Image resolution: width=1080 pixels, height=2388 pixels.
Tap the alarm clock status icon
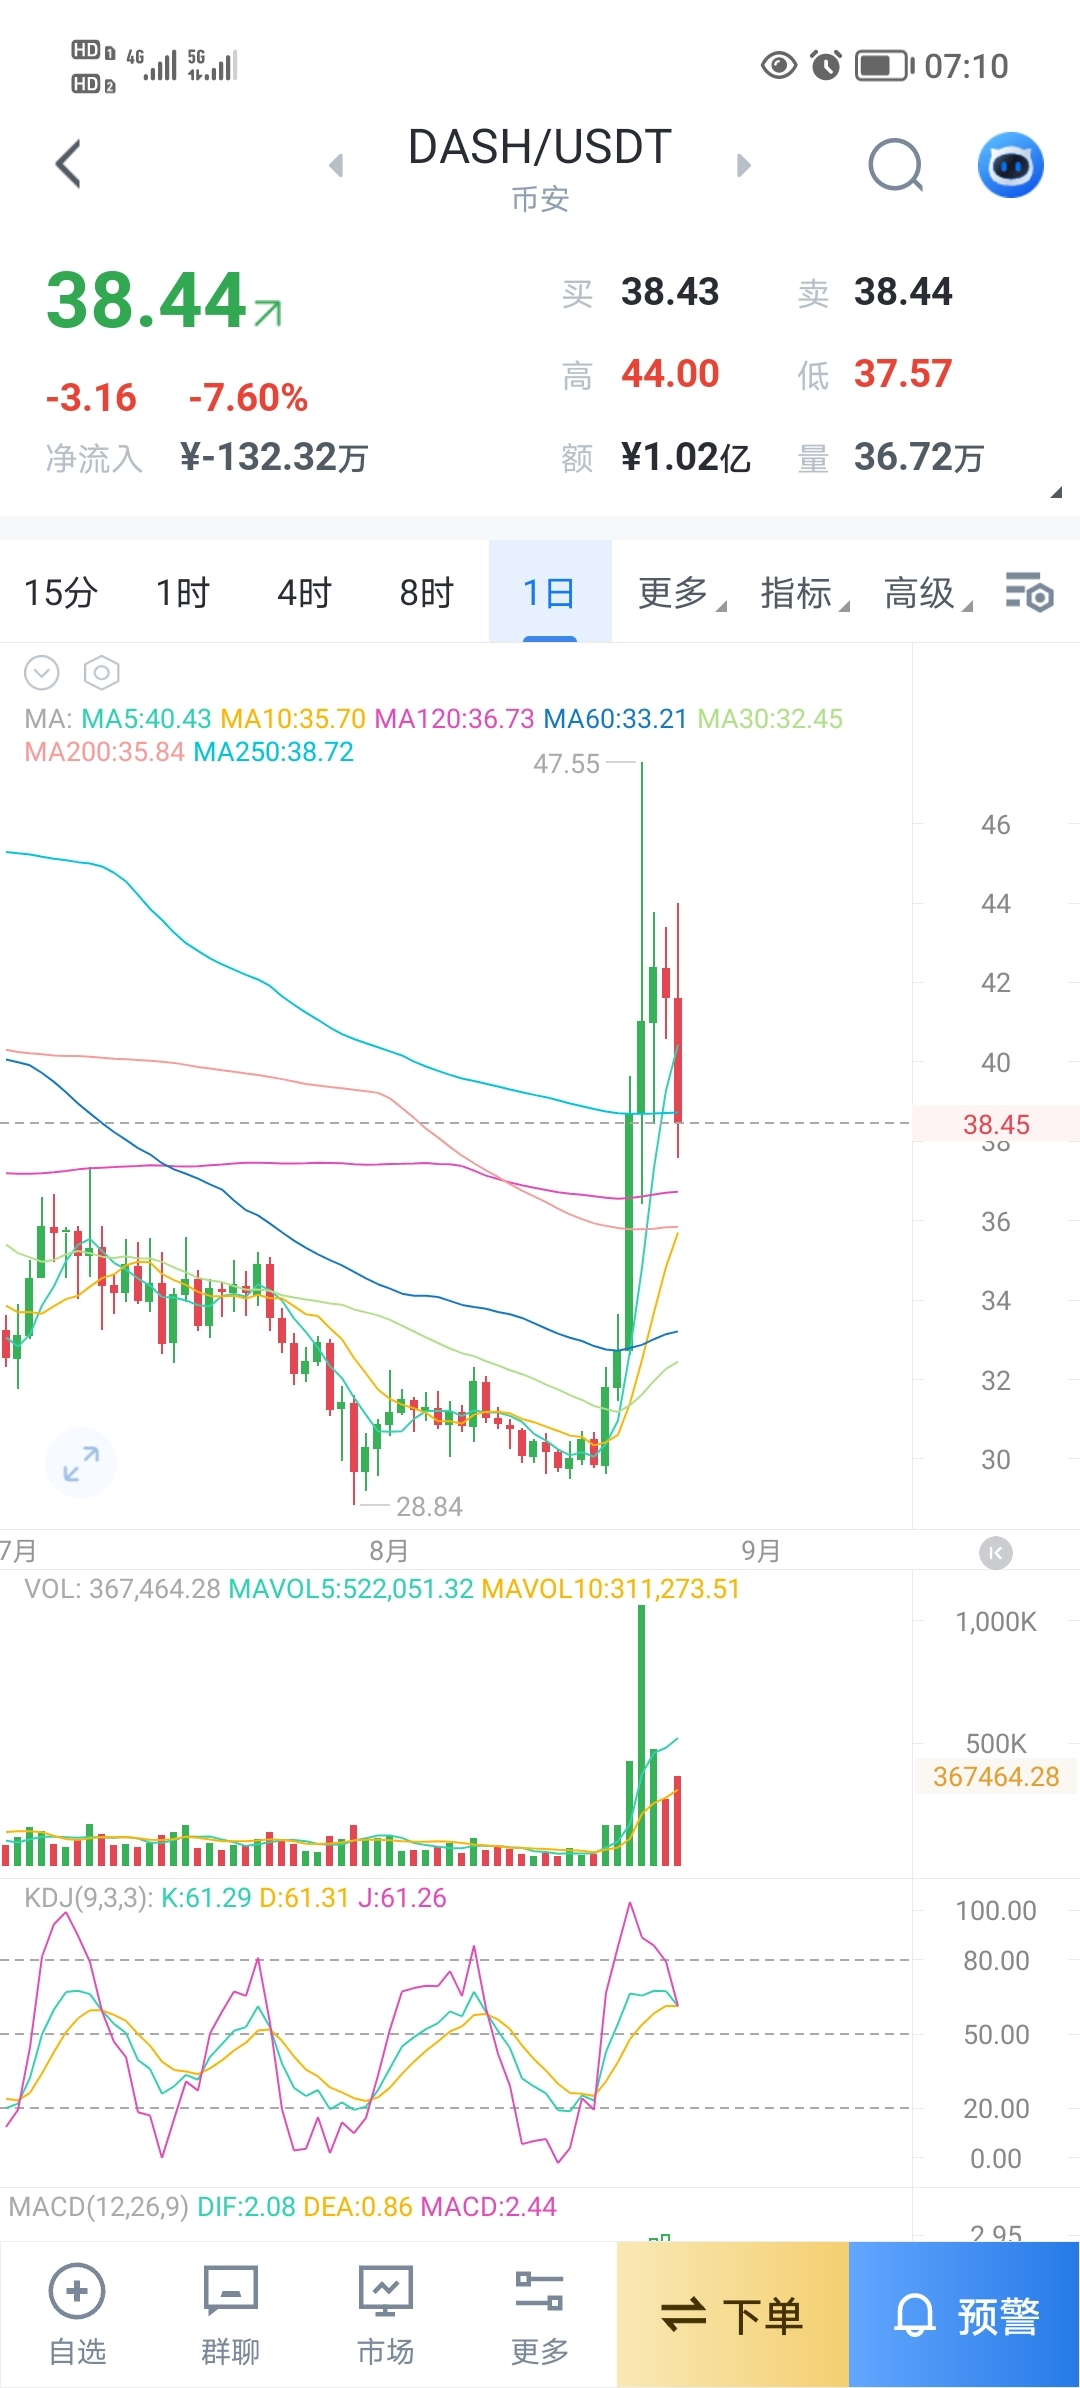[826, 66]
